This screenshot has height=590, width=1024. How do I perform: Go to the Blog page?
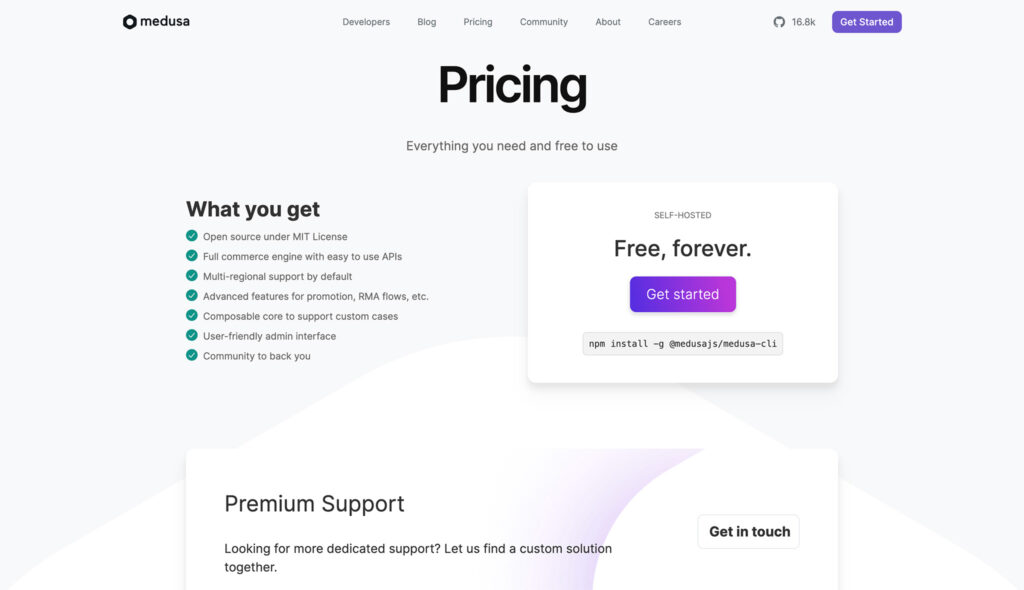(x=427, y=22)
